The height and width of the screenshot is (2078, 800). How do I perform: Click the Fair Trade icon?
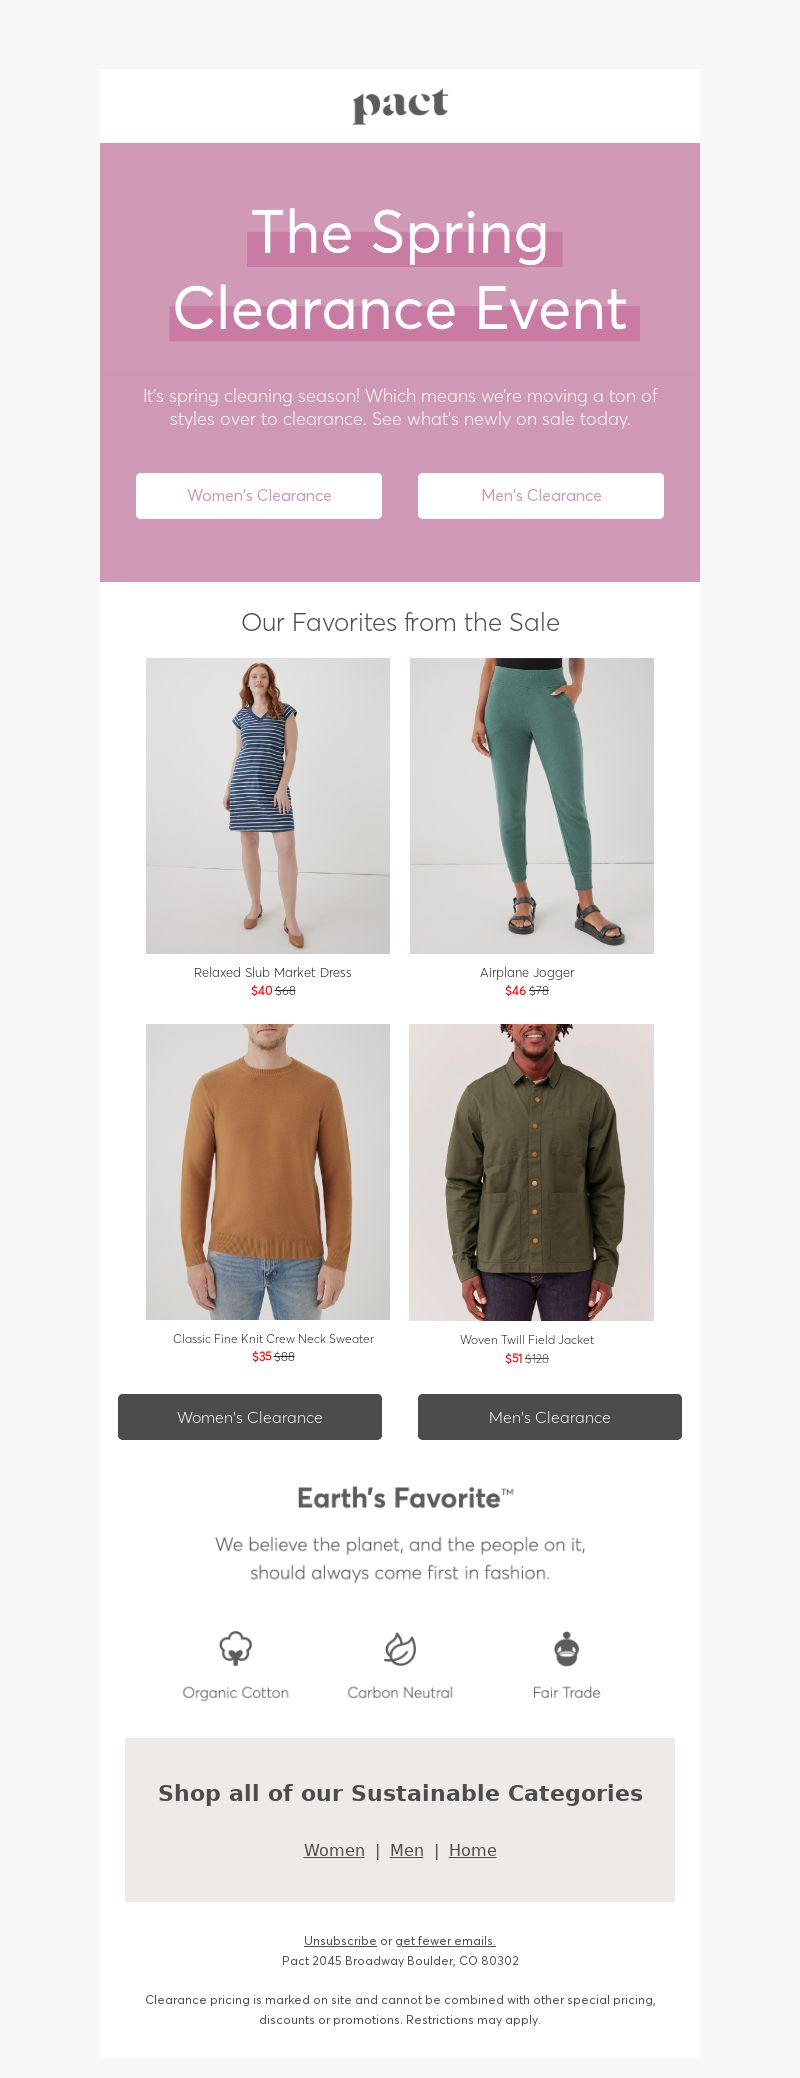coord(566,1648)
